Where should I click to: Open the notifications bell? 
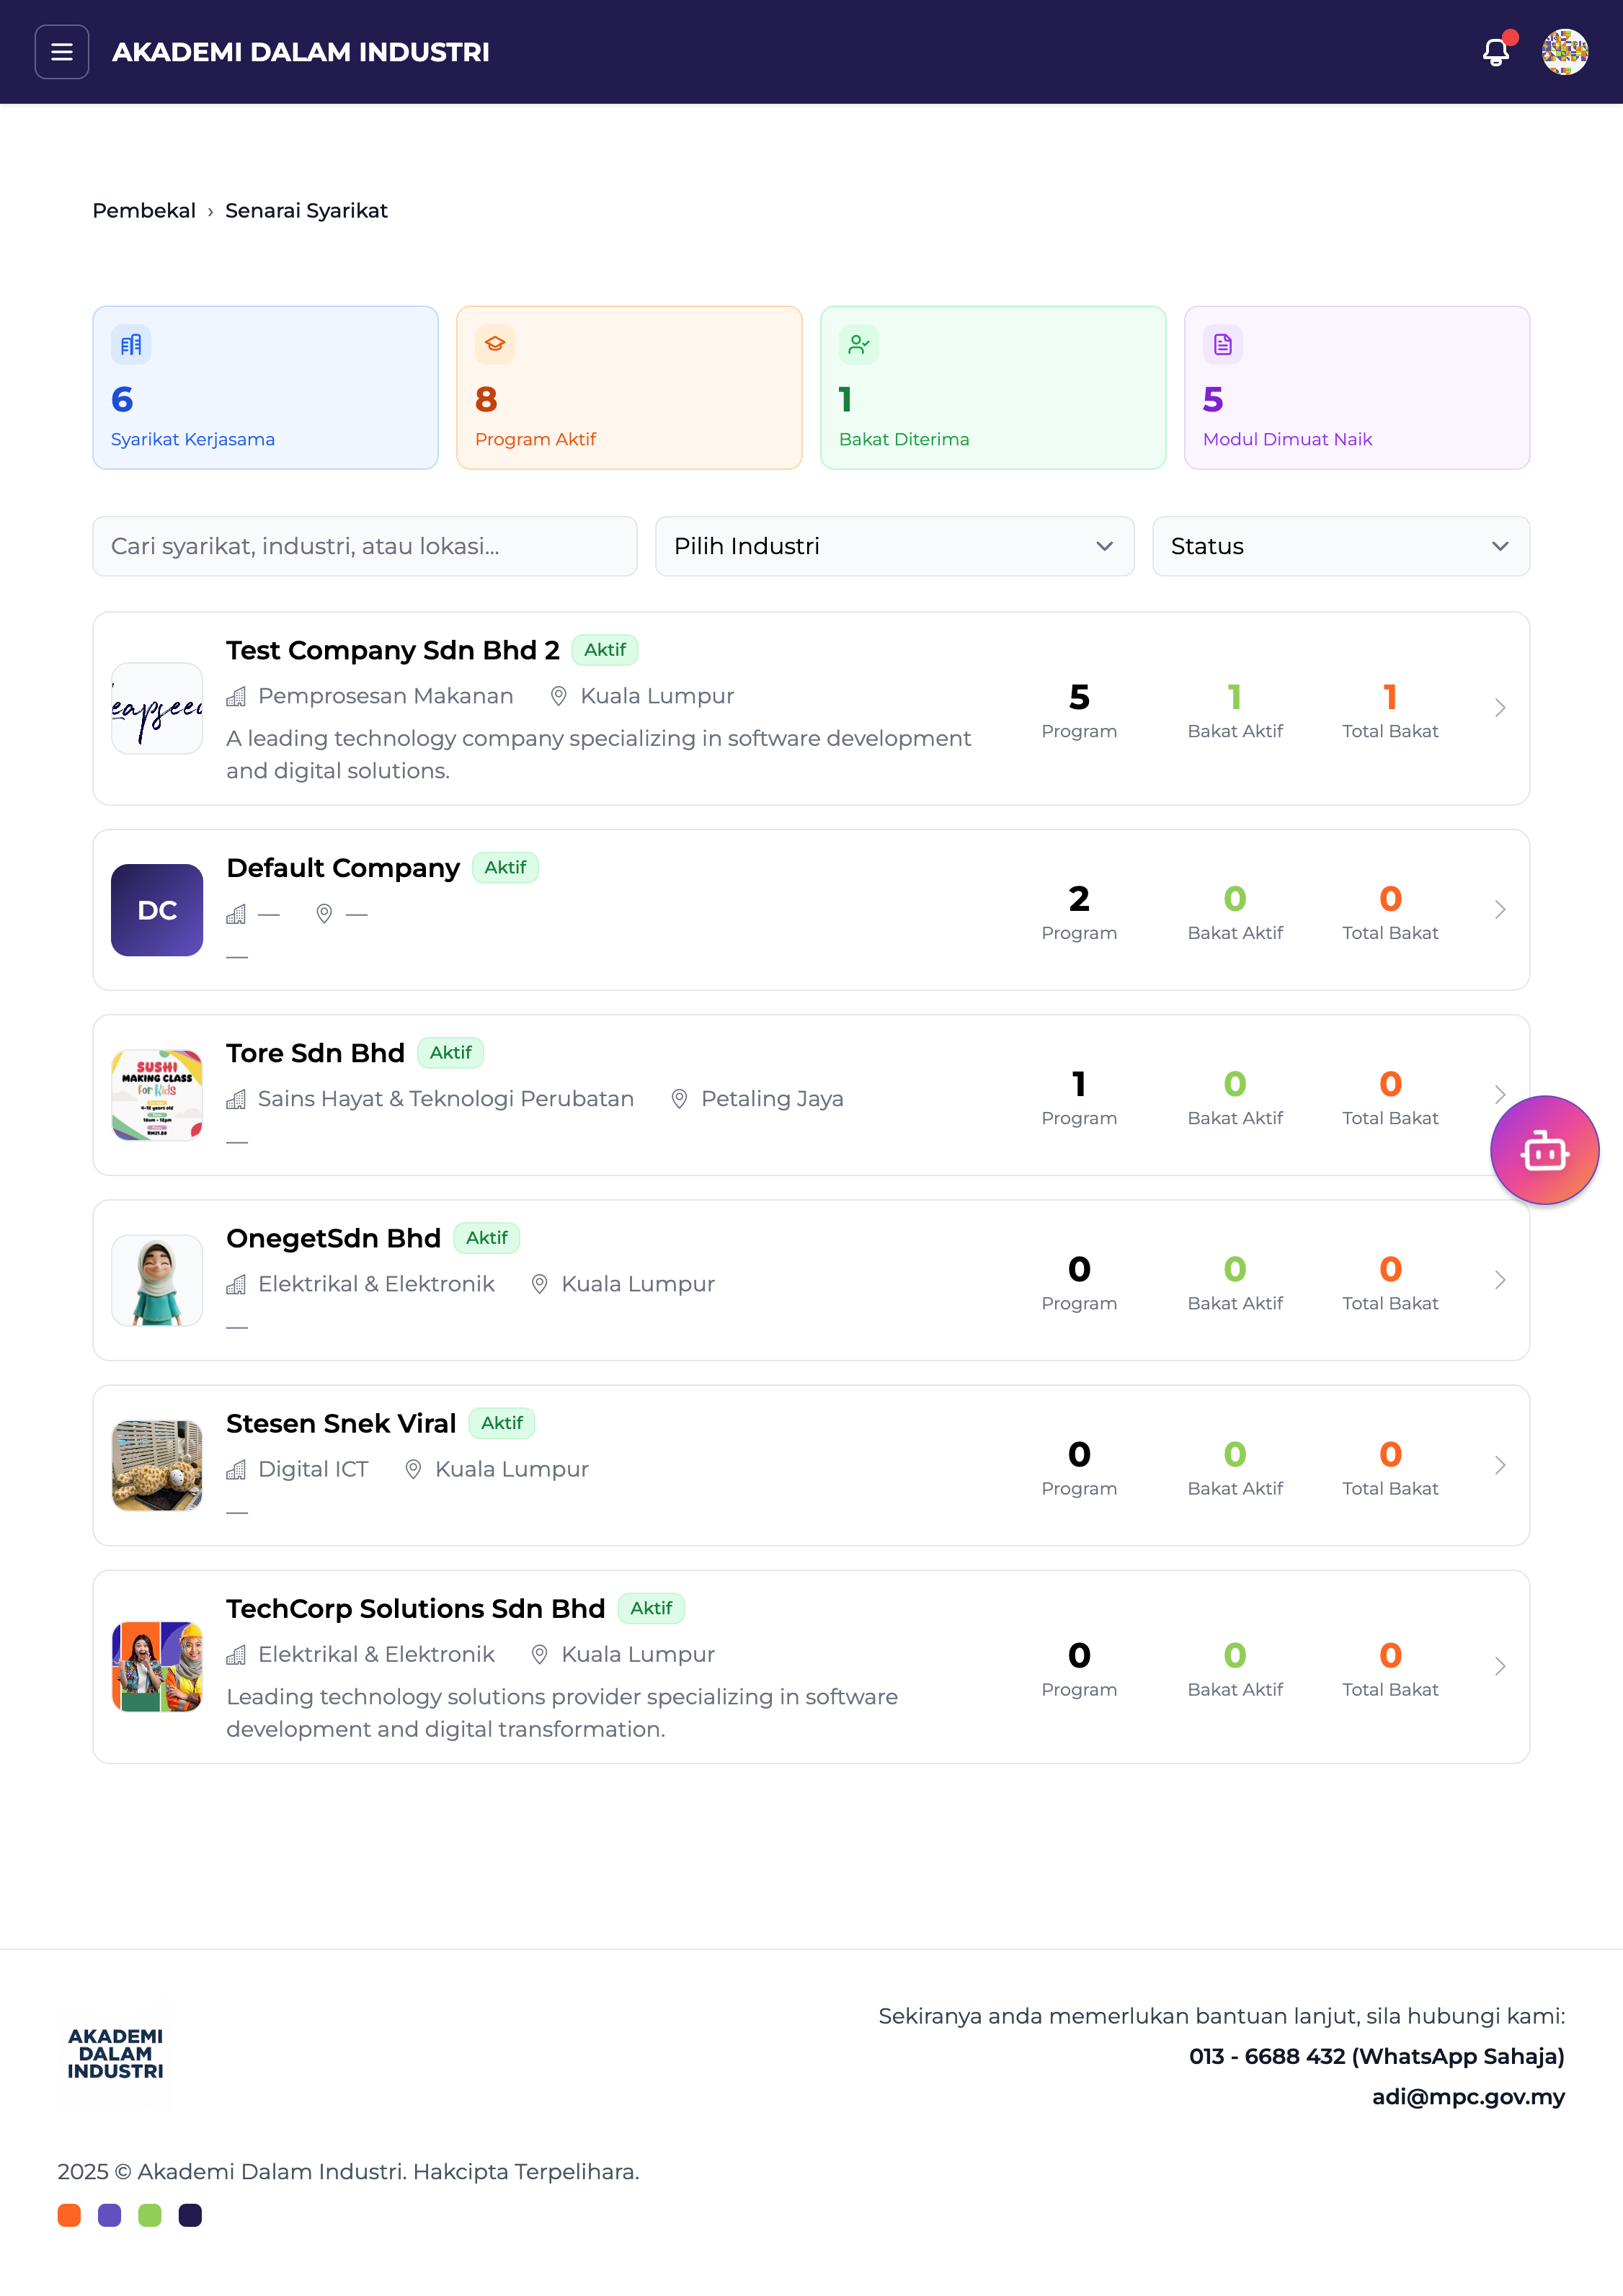[1495, 52]
